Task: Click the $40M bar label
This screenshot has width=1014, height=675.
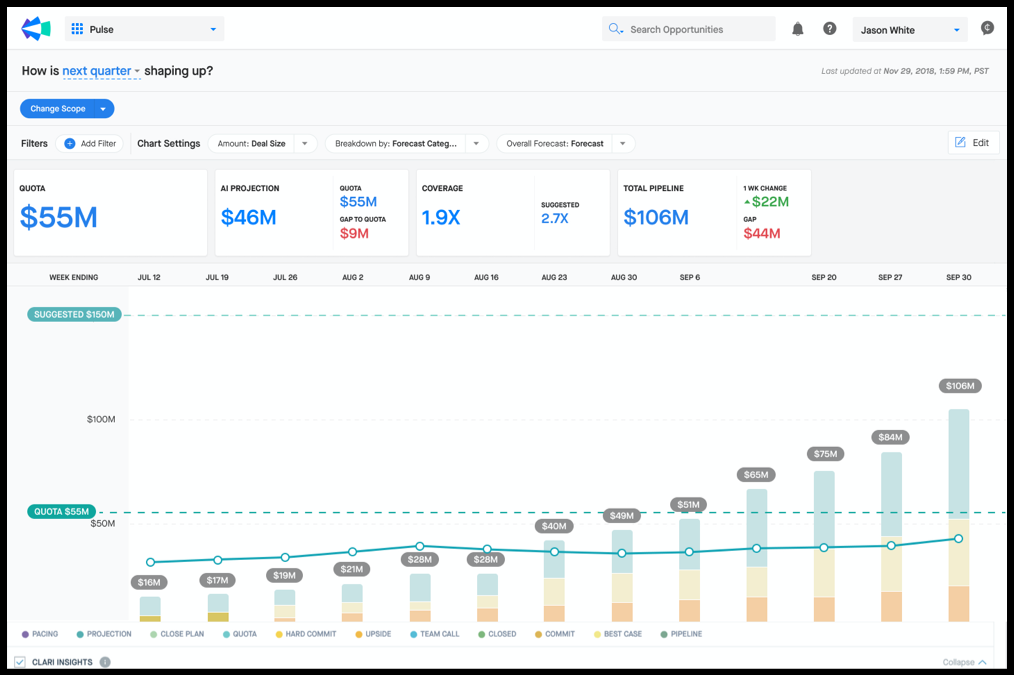Action: pyautogui.click(x=554, y=526)
